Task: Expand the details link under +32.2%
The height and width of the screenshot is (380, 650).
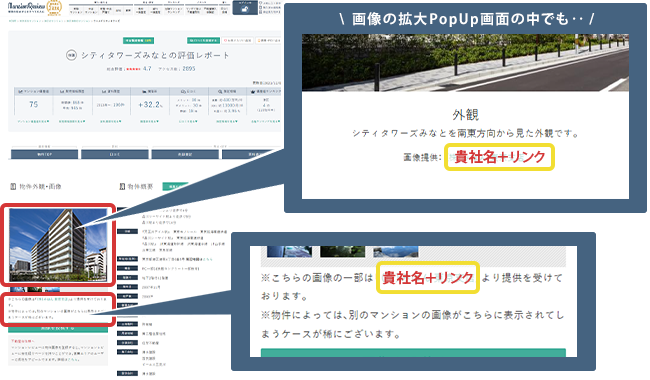Action: (x=150, y=121)
